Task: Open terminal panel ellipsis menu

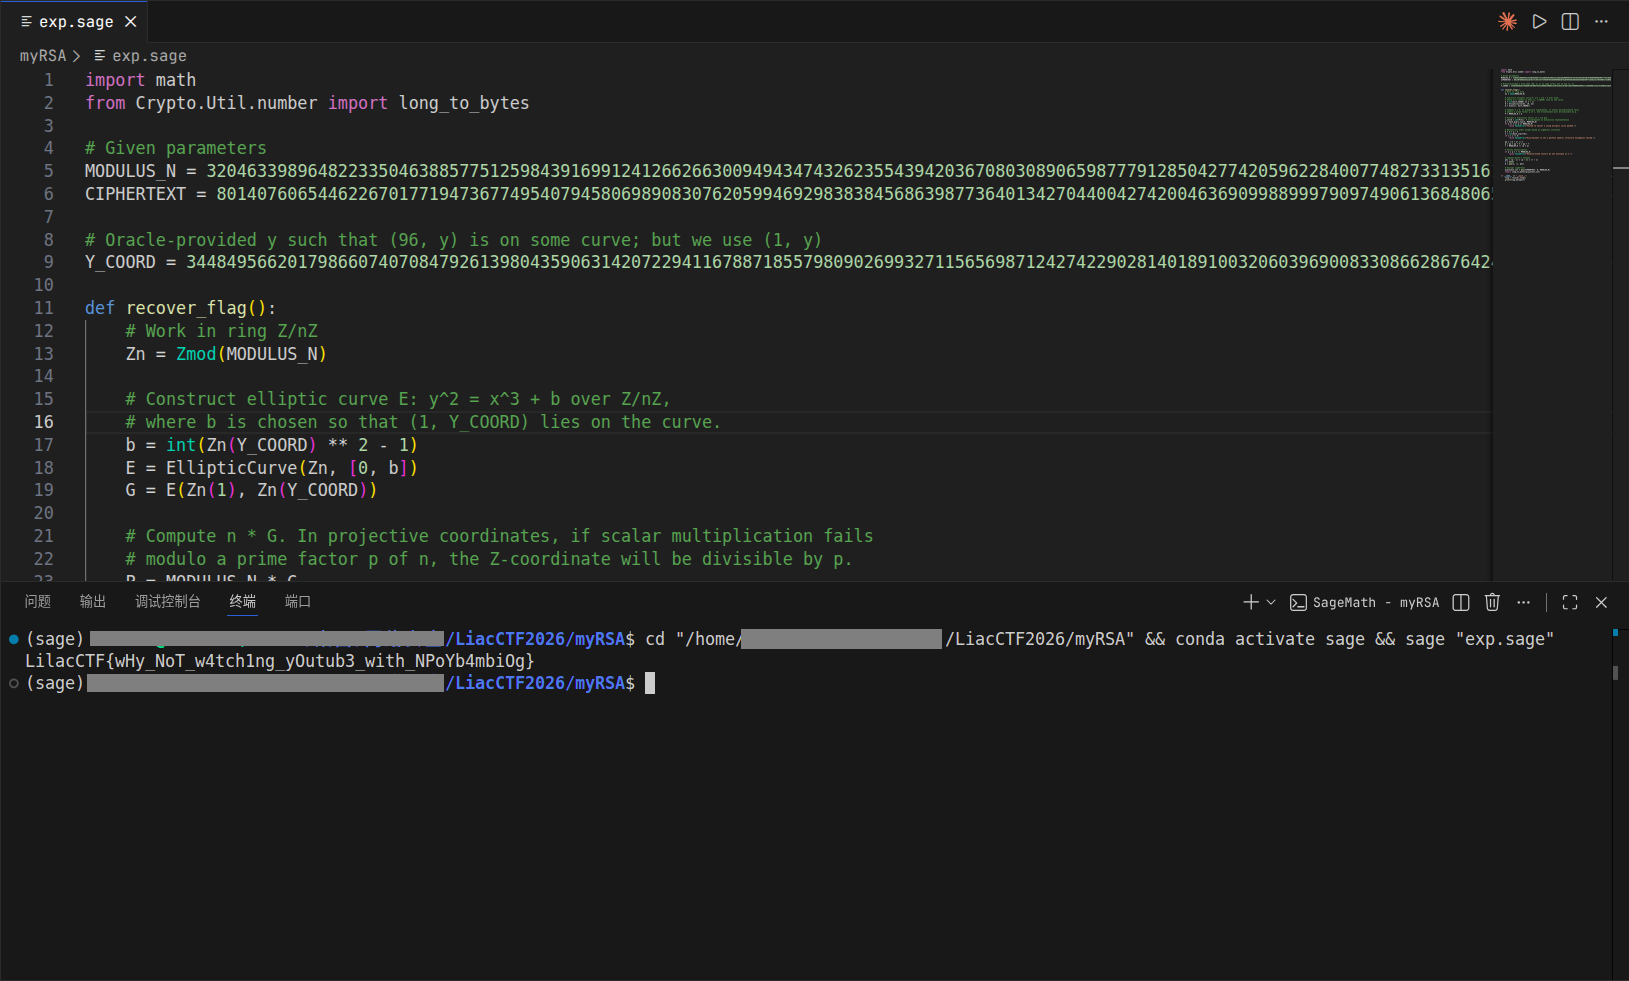Action: pos(1523,602)
